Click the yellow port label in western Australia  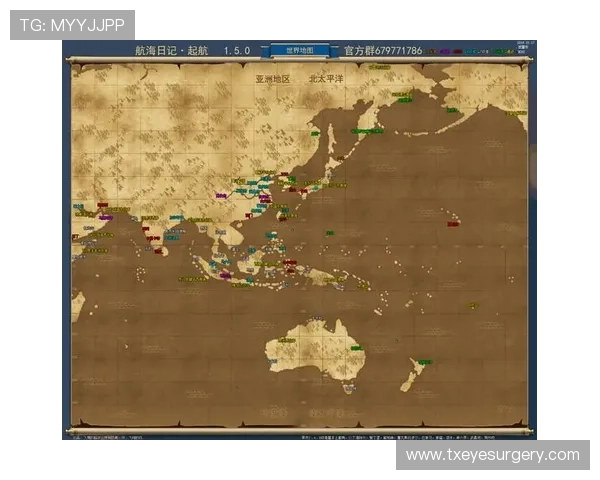point(287,340)
